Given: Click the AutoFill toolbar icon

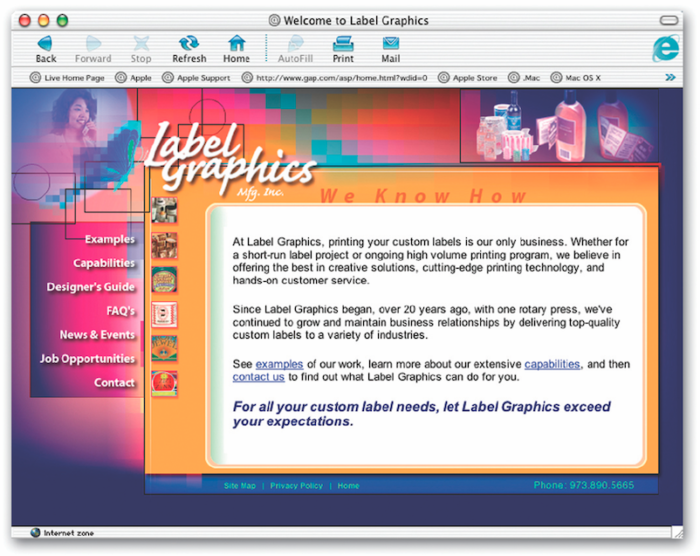Looking at the screenshot, I should 295,49.
